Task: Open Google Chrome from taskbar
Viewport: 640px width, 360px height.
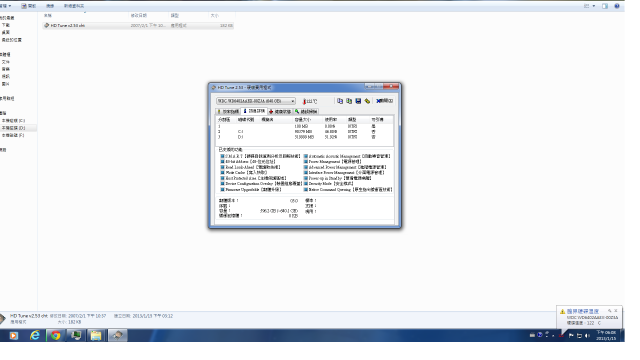Action: [55, 336]
